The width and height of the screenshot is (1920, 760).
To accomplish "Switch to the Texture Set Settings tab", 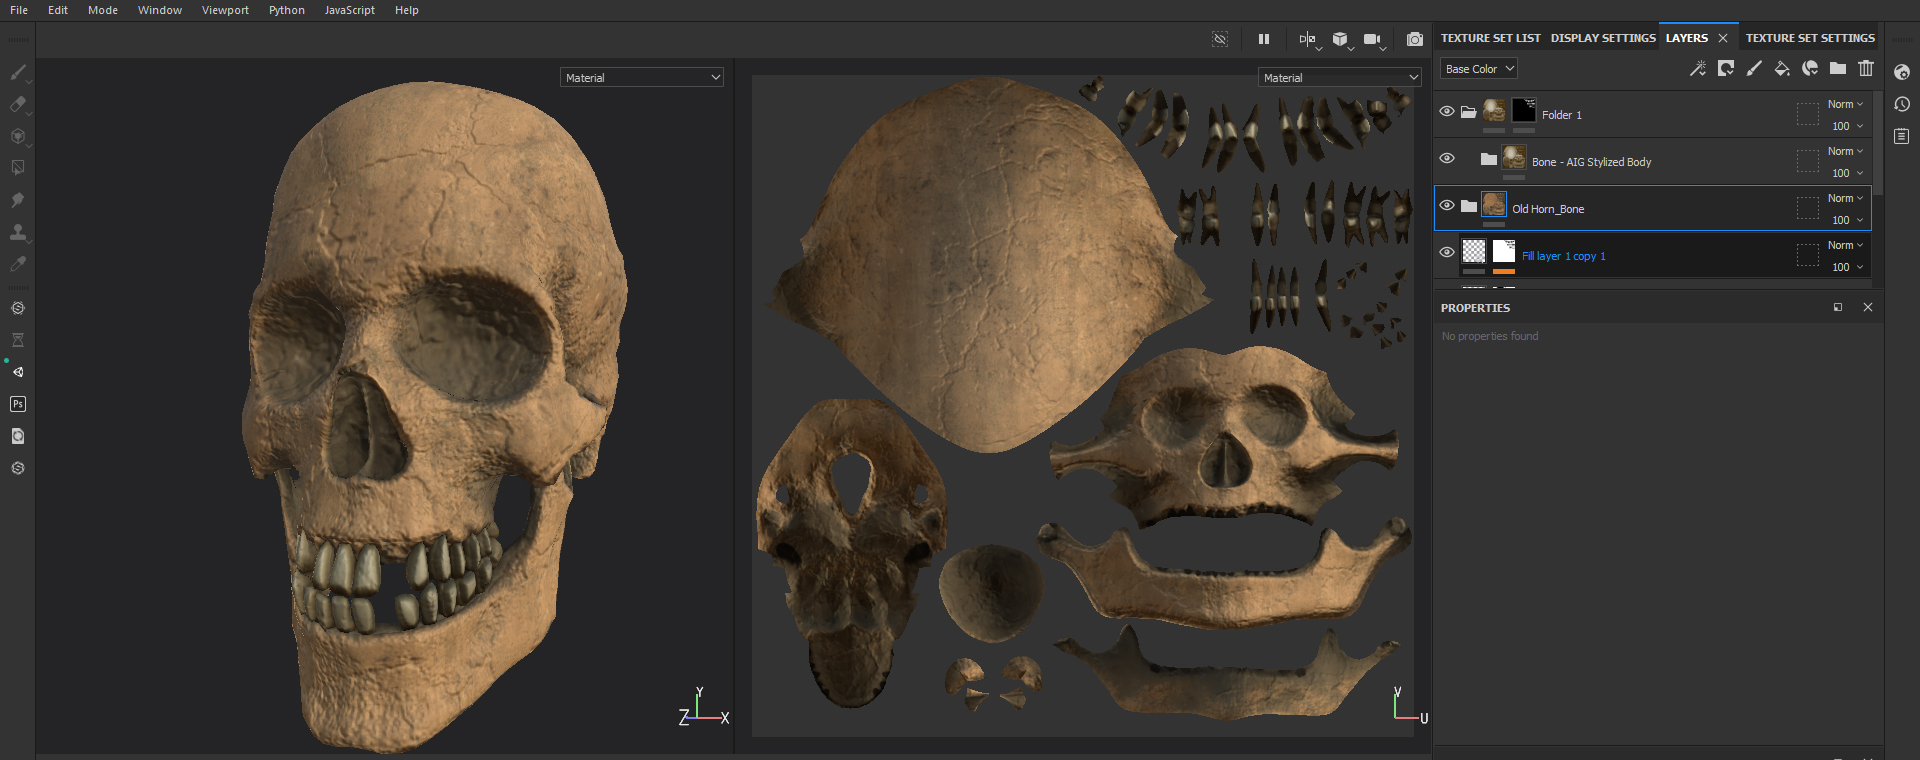I will click(x=1809, y=38).
